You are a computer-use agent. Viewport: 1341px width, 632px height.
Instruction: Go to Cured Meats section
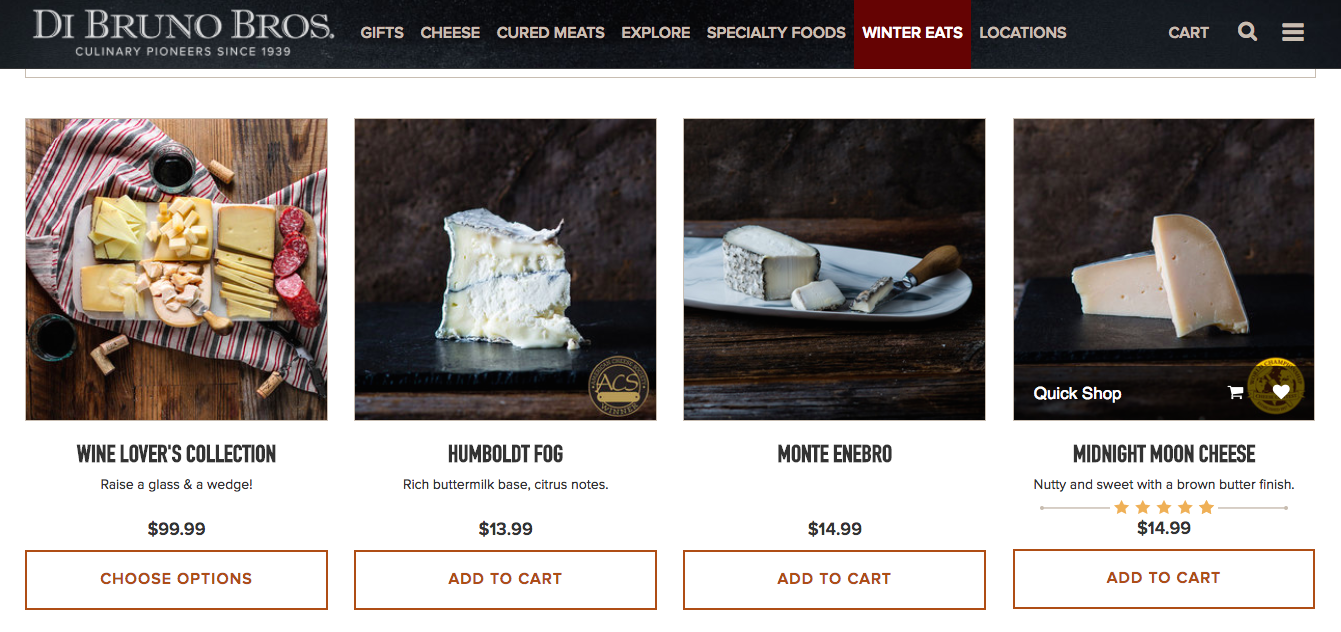(x=551, y=33)
